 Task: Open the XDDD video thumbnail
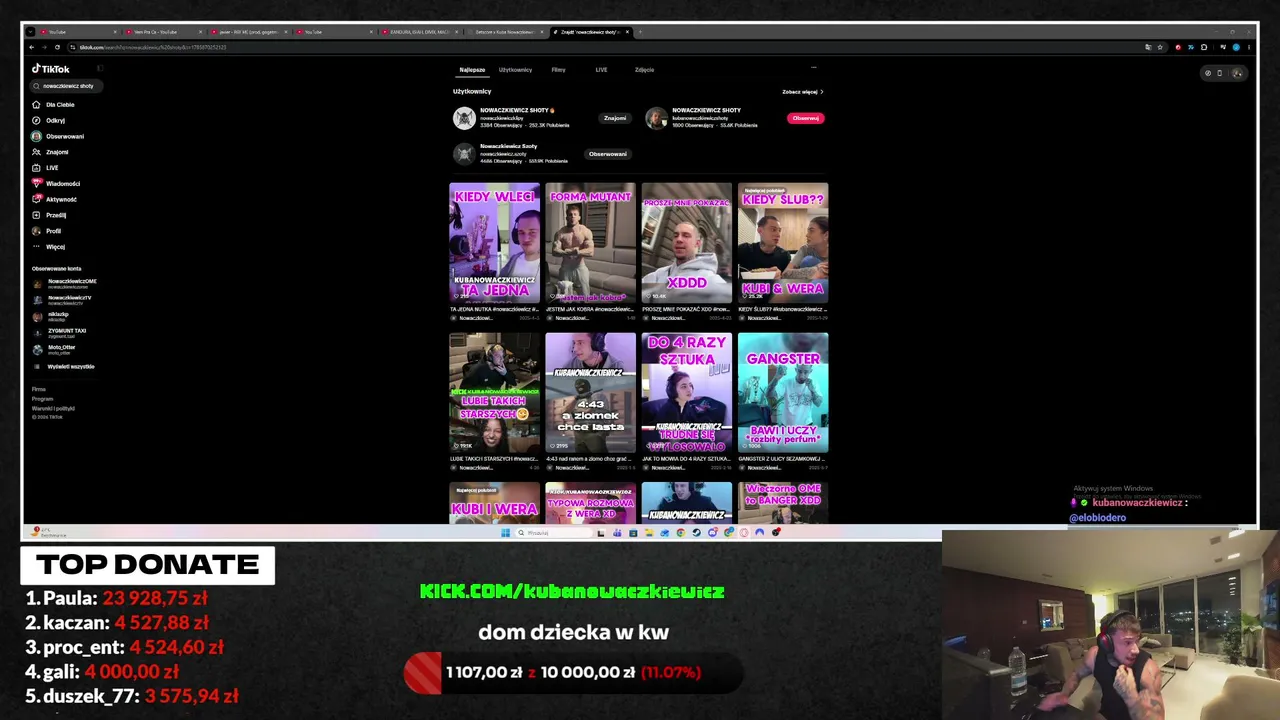pyautogui.click(x=686, y=242)
